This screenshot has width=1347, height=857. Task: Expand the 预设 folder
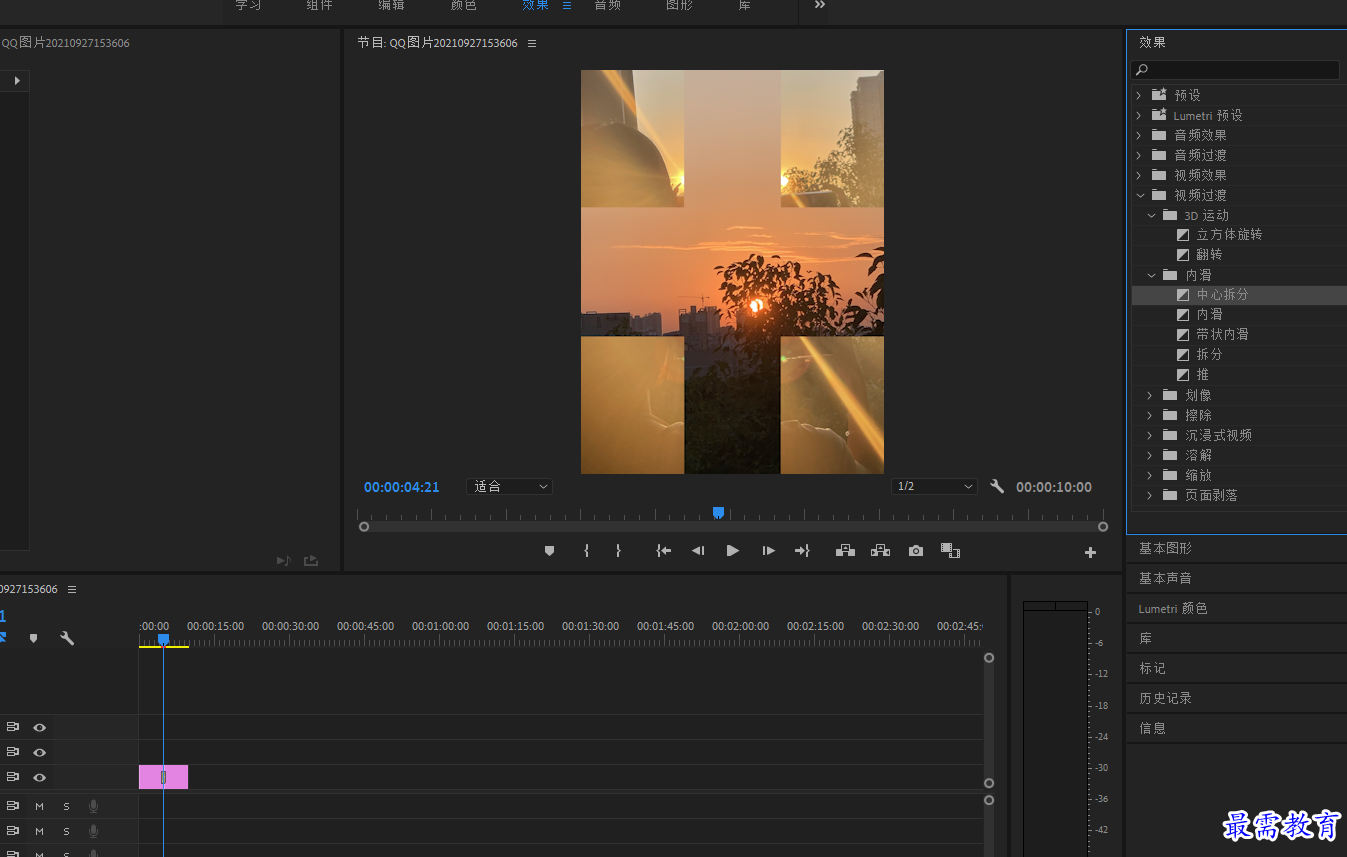point(1138,95)
